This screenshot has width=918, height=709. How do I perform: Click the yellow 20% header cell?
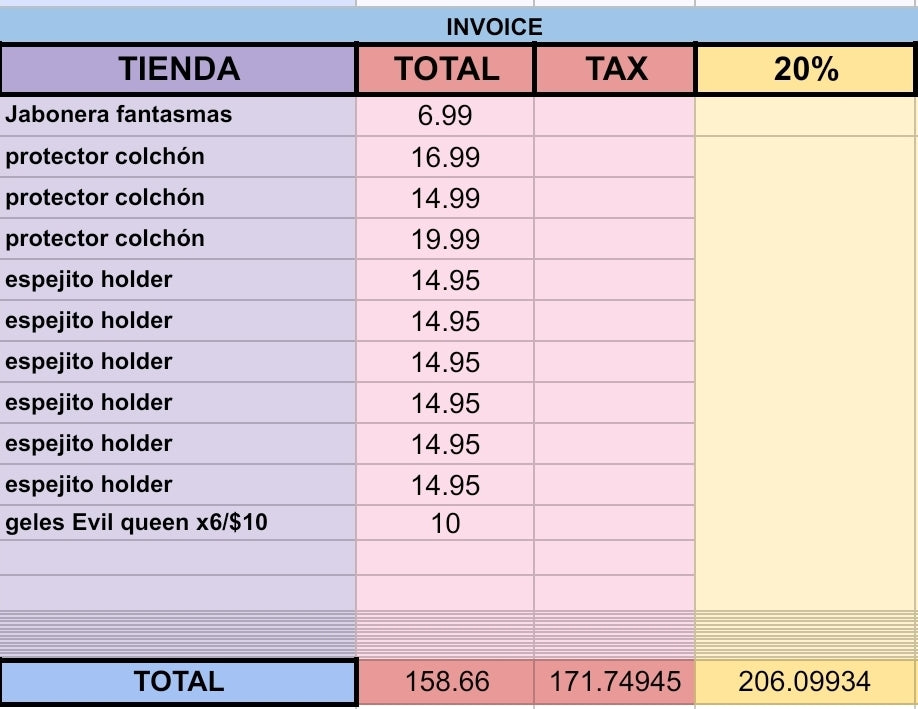(x=806, y=69)
